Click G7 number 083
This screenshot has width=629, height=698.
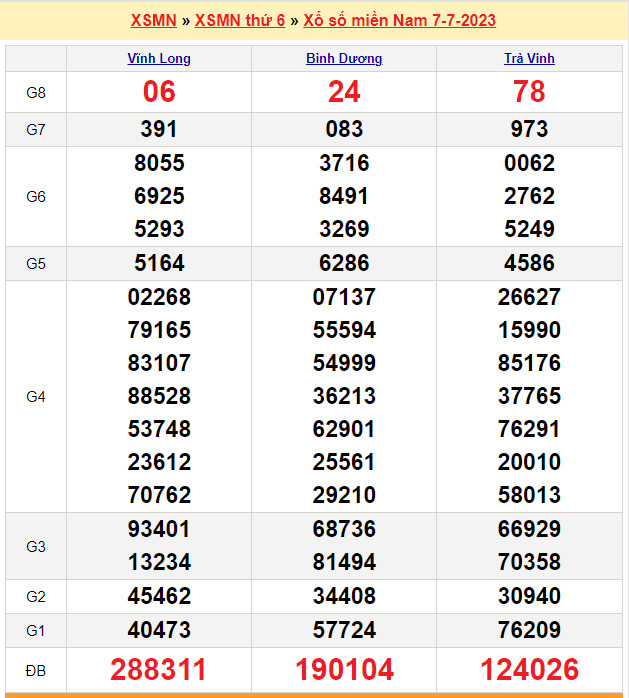(343, 129)
